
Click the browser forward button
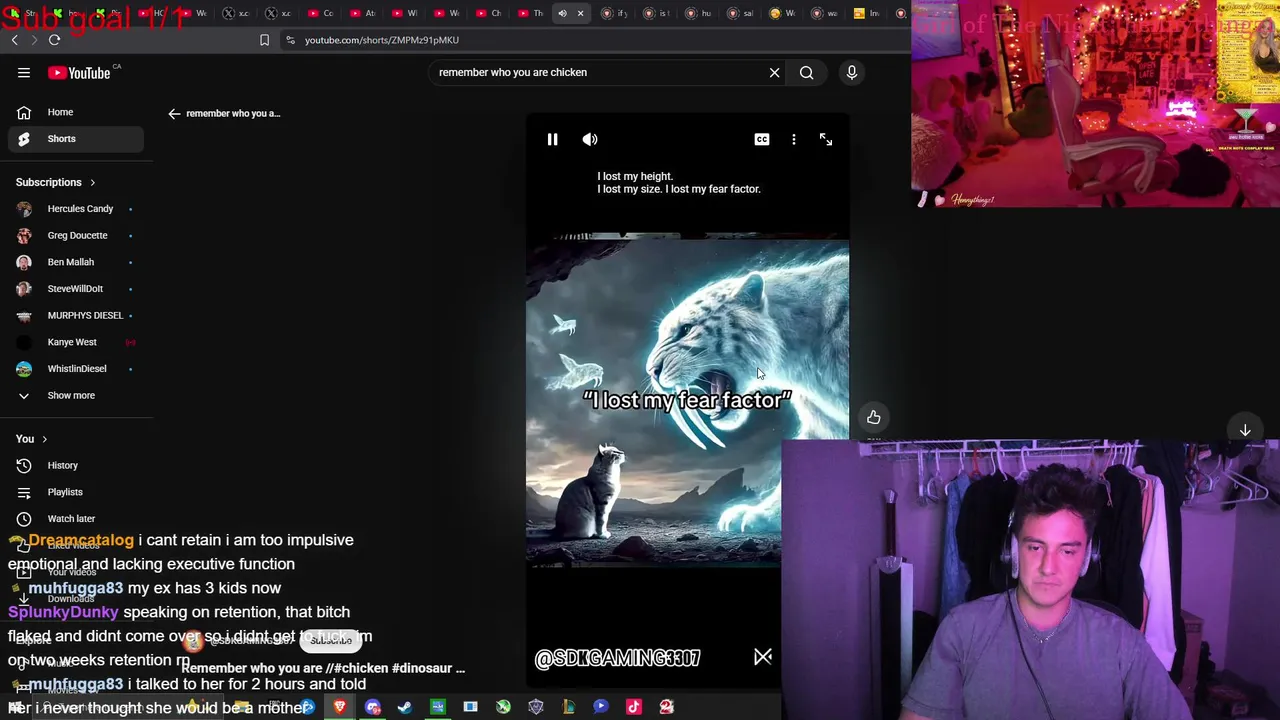[x=33, y=40]
